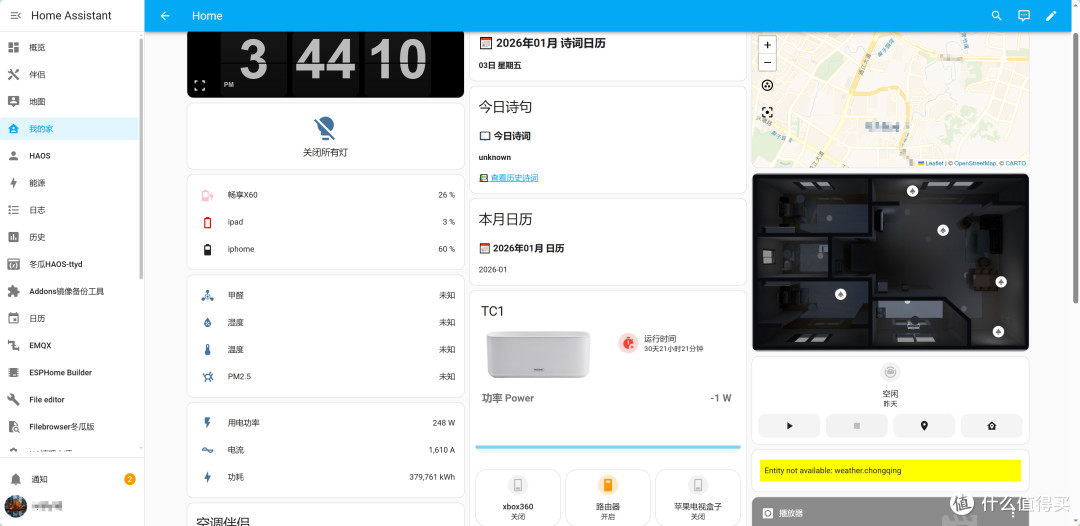Viewport: 1080px width, 526px height.
Task: Open the user profile avatar
Action: coord(15,506)
